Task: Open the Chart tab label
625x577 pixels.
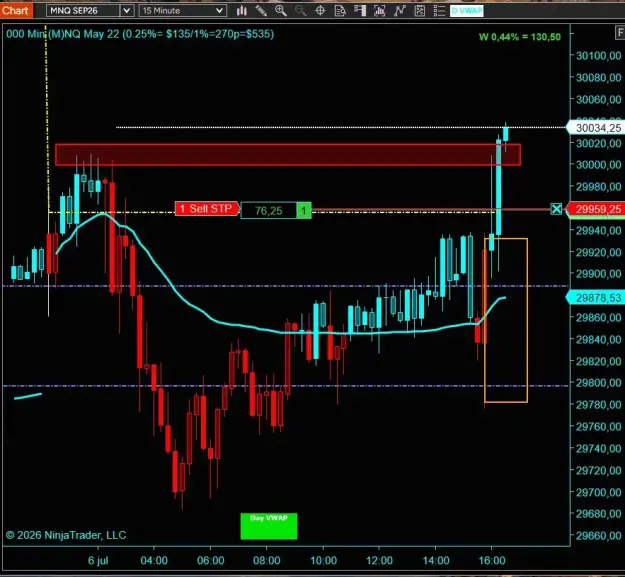Action: coord(16,10)
